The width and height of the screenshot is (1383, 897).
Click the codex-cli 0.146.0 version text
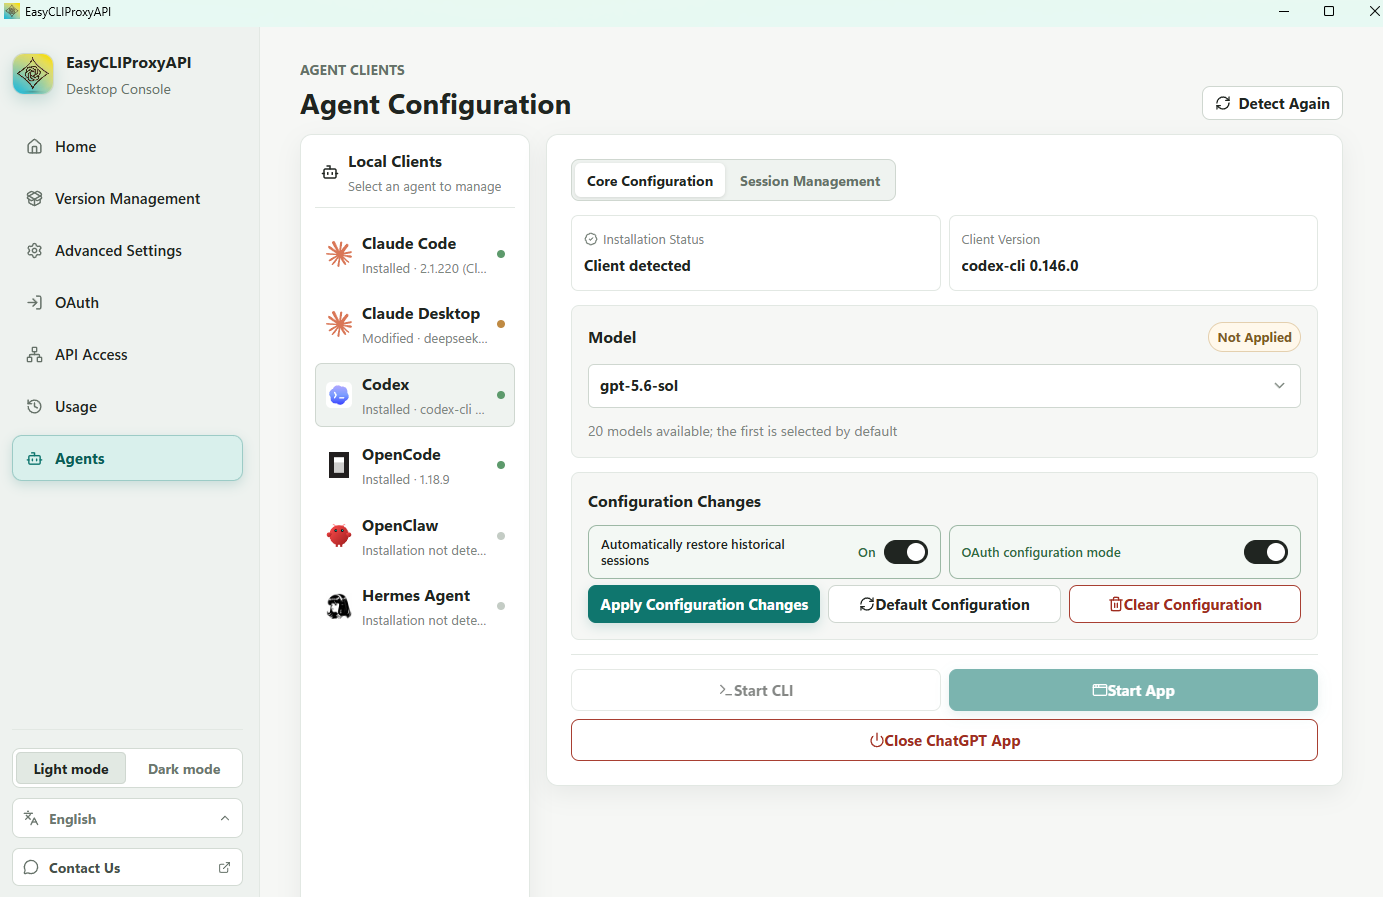[1020, 266]
